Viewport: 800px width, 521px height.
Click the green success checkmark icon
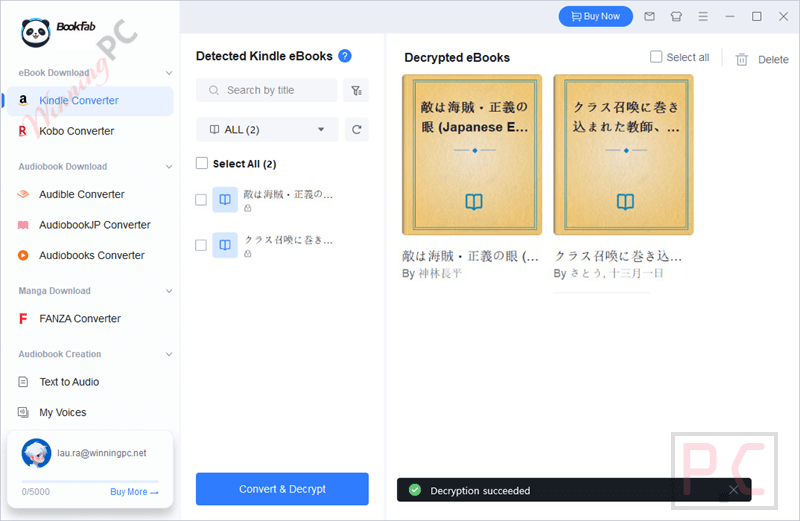tap(415, 490)
